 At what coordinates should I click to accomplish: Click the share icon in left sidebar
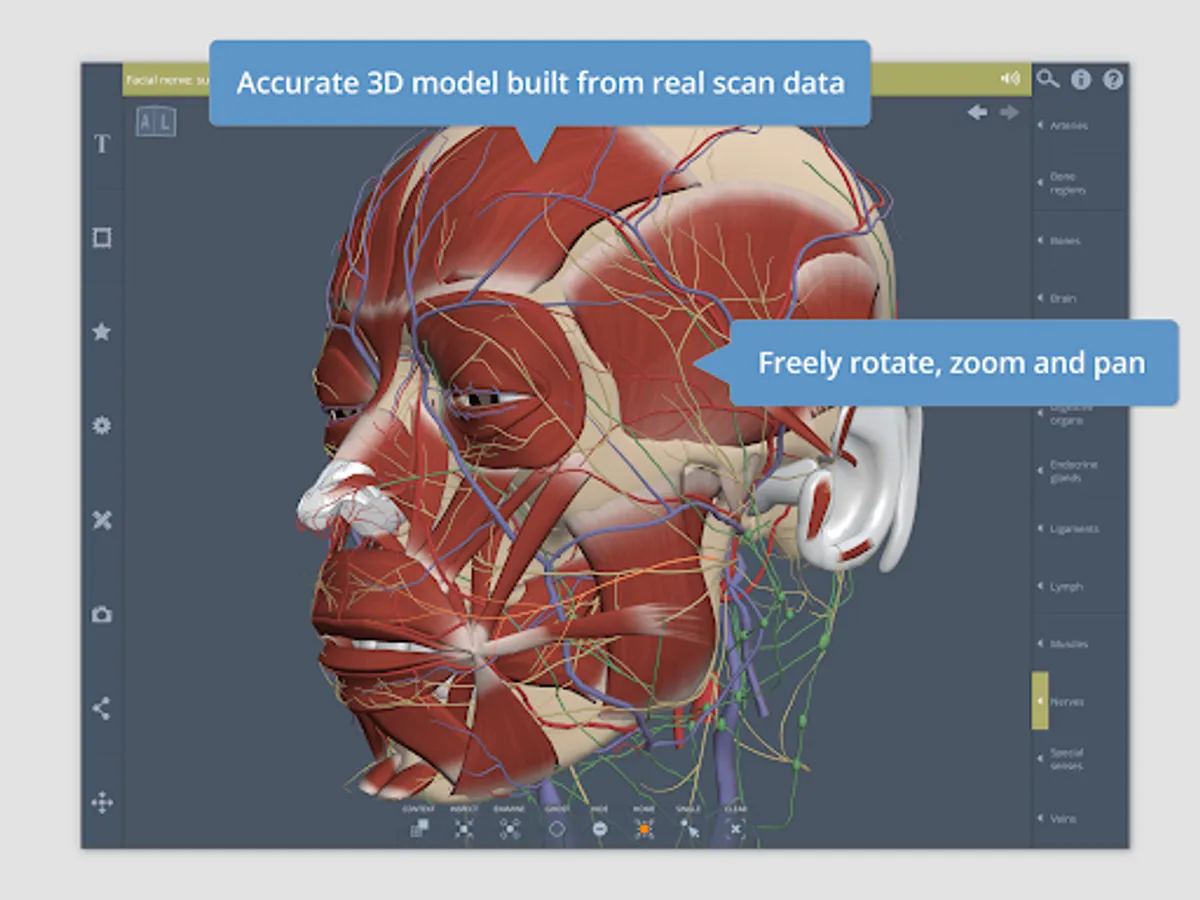101,709
